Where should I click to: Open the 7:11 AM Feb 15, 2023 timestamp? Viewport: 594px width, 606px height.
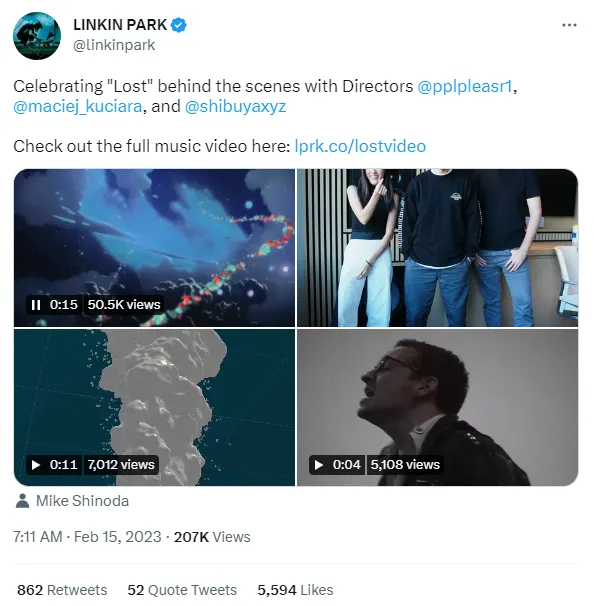pyautogui.click(x=87, y=537)
